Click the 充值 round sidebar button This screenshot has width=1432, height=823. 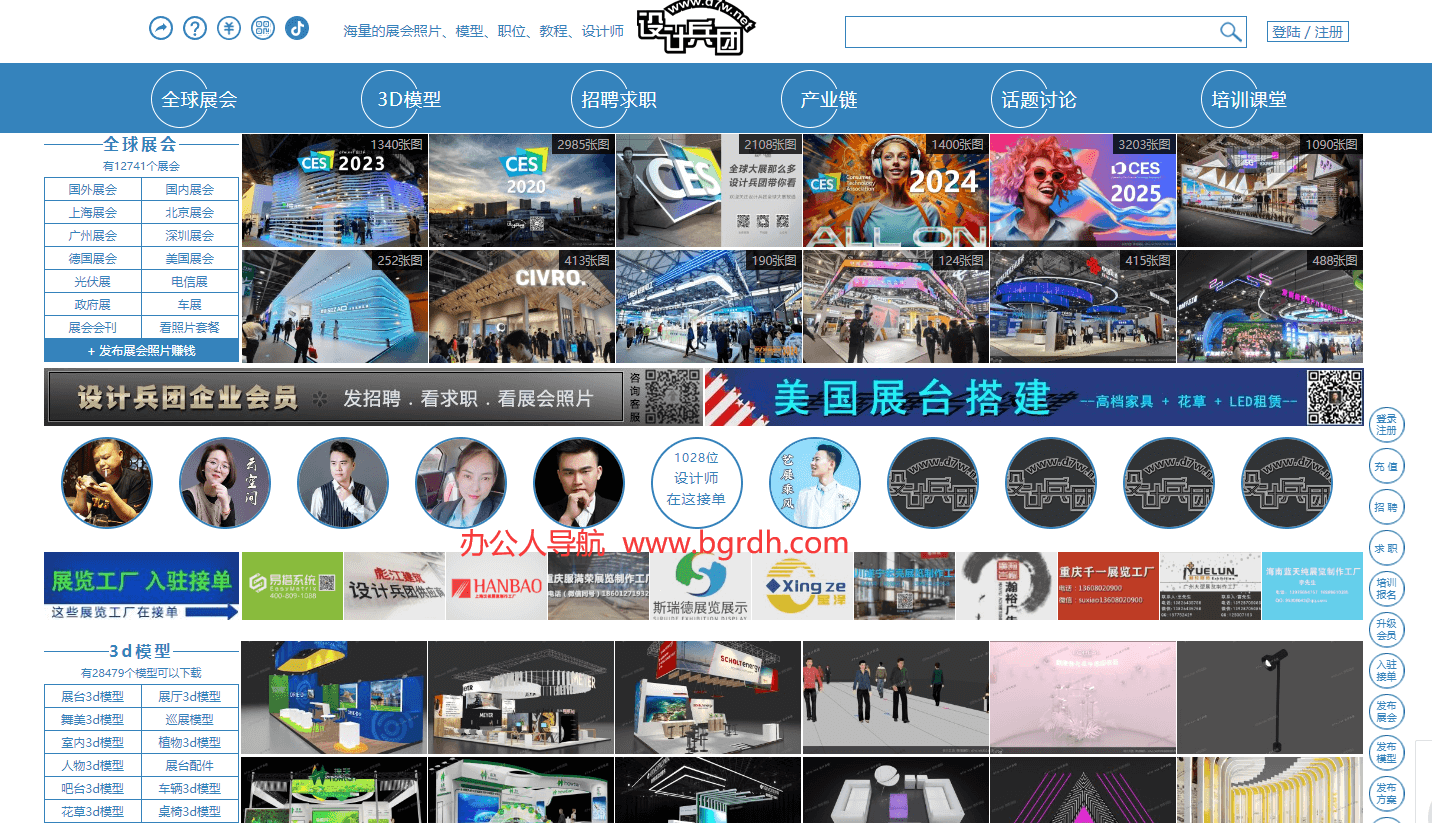pyautogui.click(x=1386, y=467)
